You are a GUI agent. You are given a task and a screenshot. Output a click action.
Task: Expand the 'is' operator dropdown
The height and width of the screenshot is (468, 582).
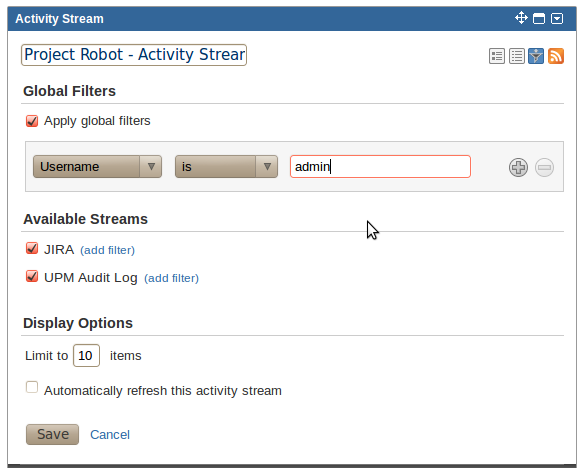pos(226,167)
